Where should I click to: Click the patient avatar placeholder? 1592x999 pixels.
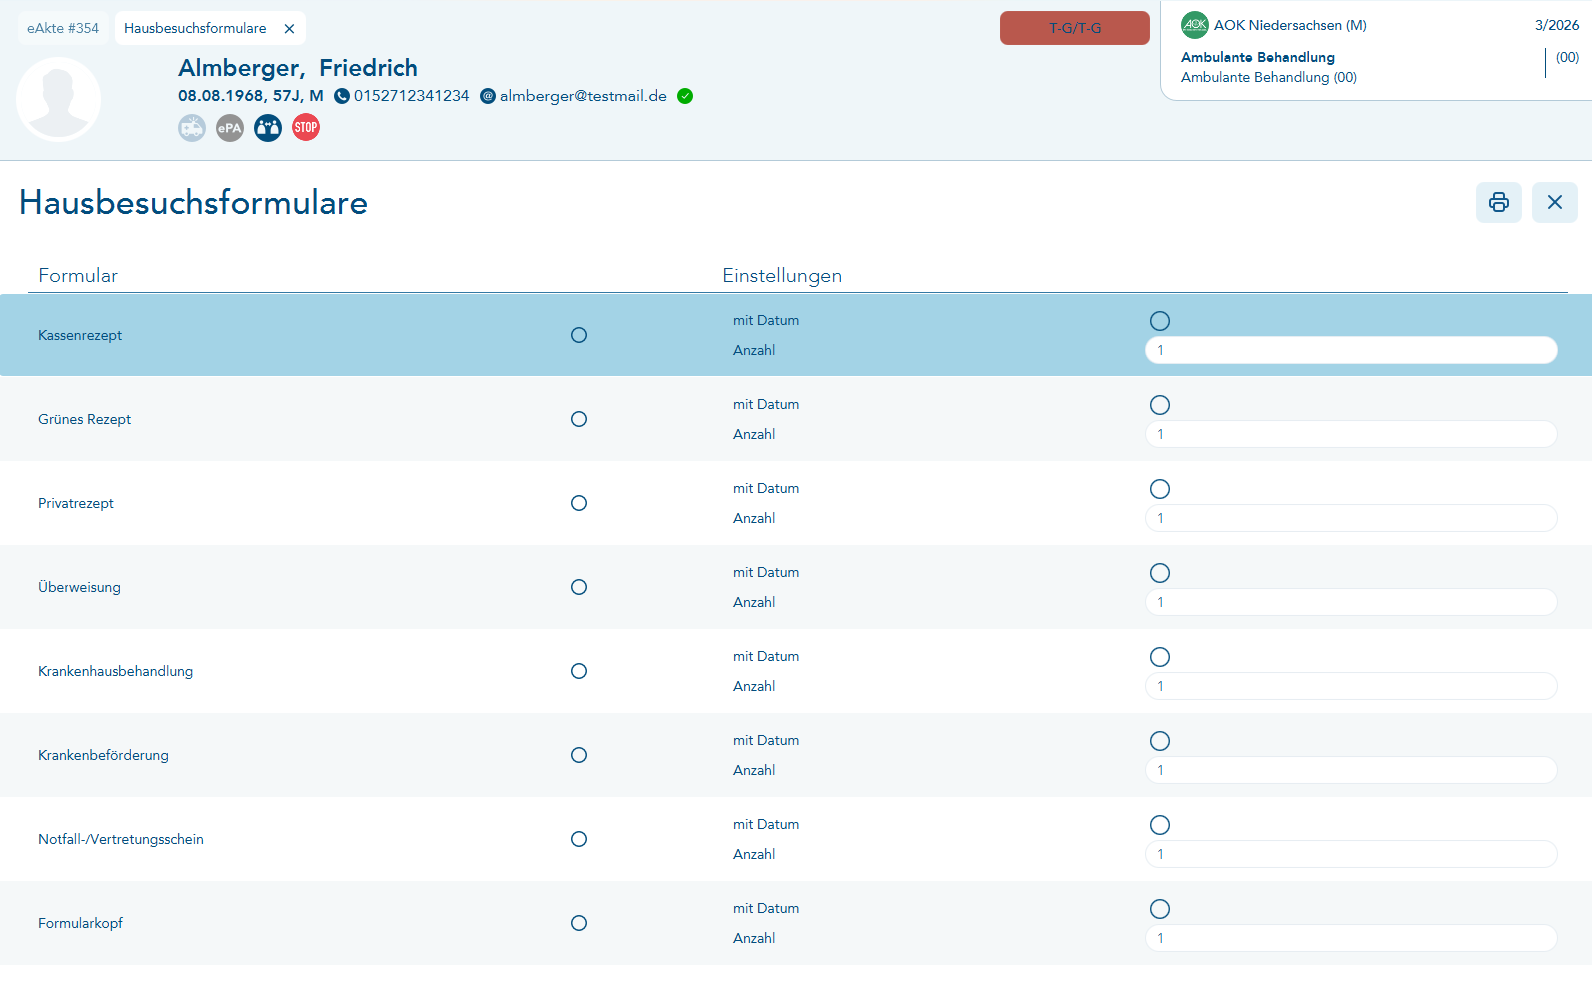58,99
